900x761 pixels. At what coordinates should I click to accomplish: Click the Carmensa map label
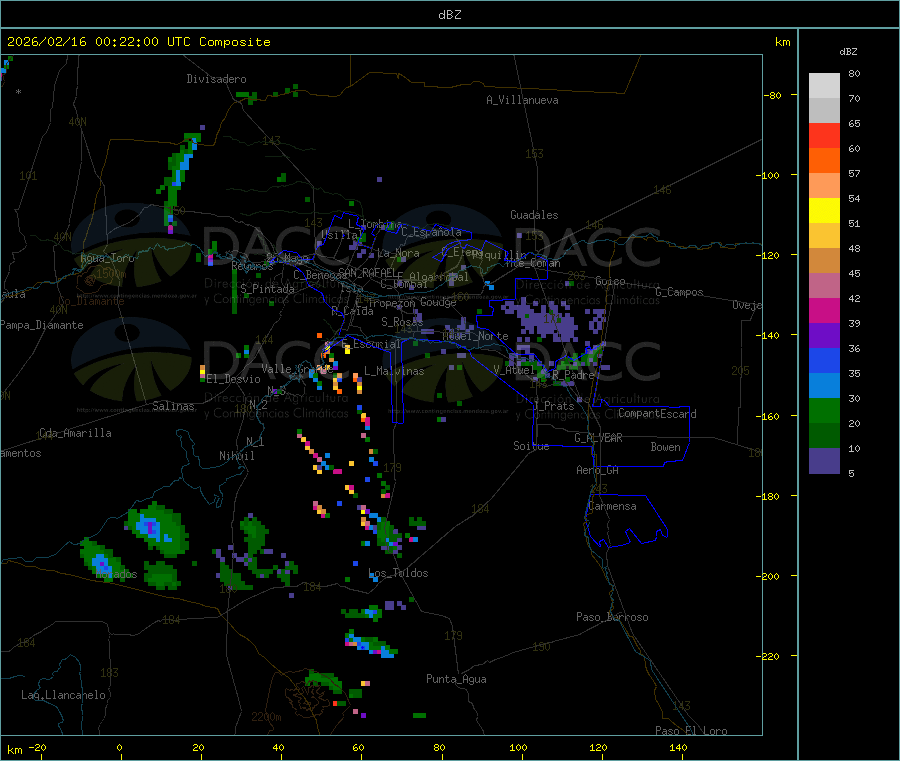point(612,506)
